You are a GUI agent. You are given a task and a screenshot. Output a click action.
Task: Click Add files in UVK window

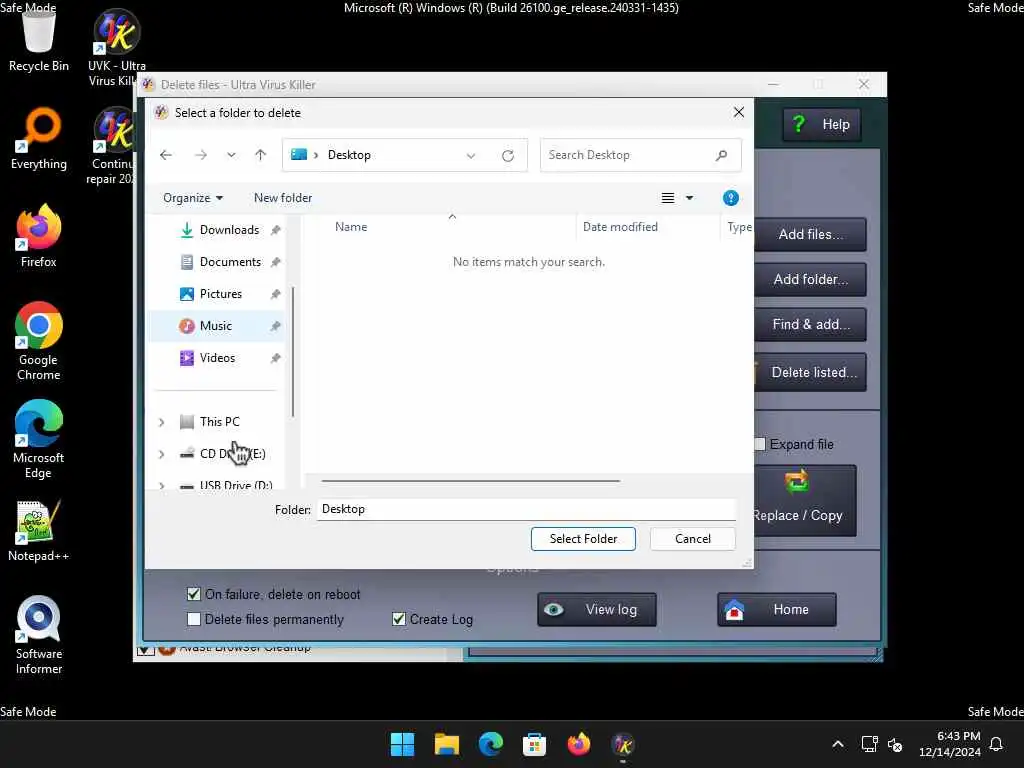tap(810, 234)
